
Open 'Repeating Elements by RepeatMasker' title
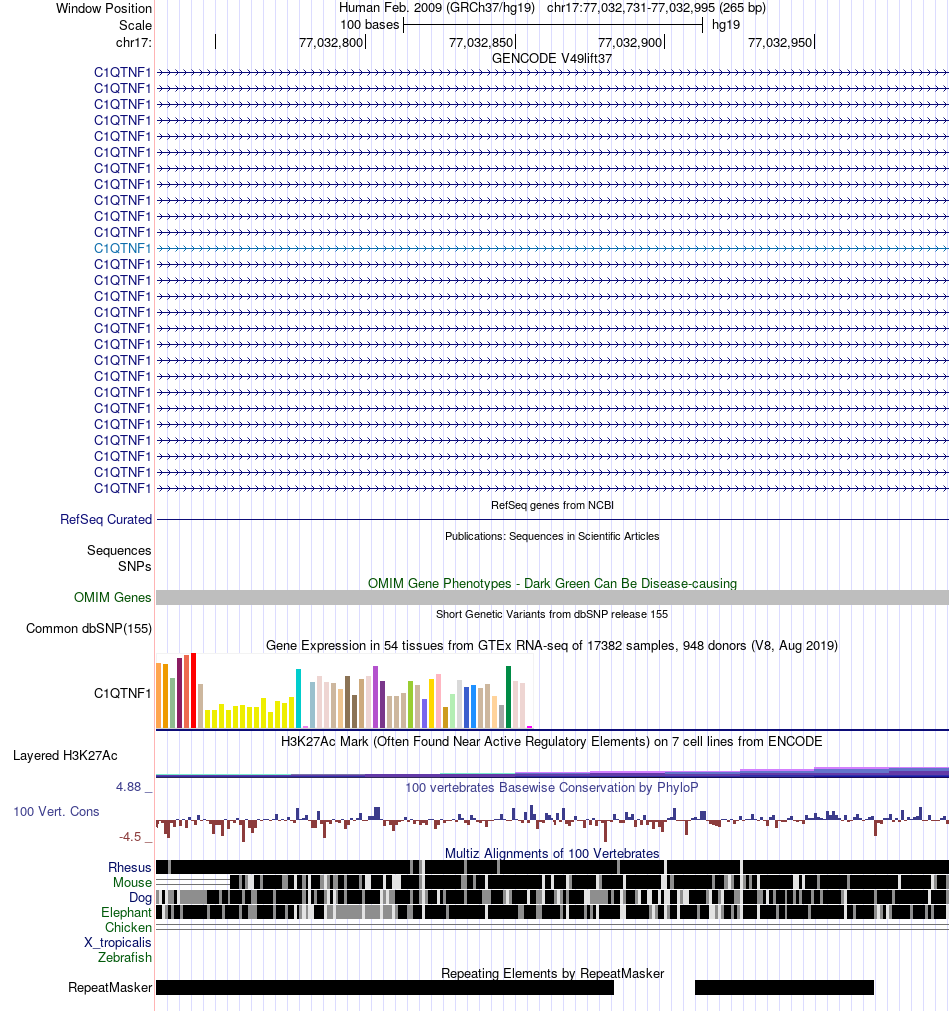552,973
